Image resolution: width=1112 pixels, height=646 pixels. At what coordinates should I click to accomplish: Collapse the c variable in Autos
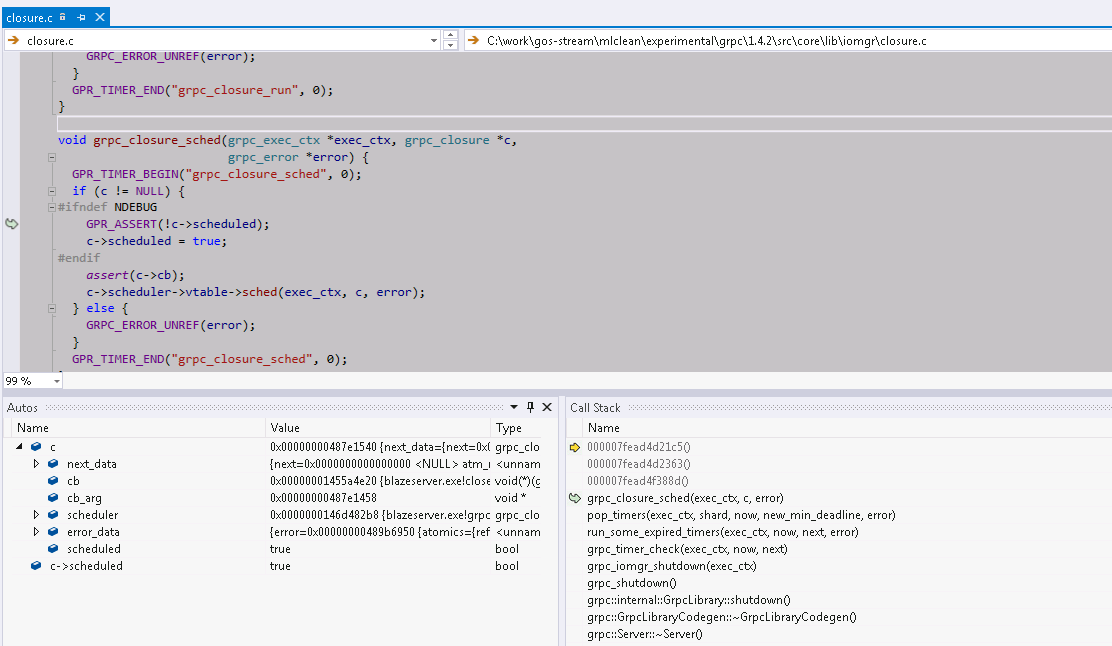click(18, 446)
